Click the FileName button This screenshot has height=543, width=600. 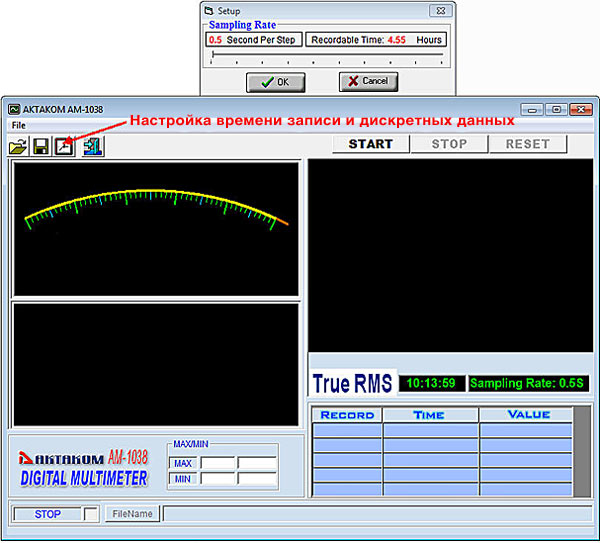132,514
